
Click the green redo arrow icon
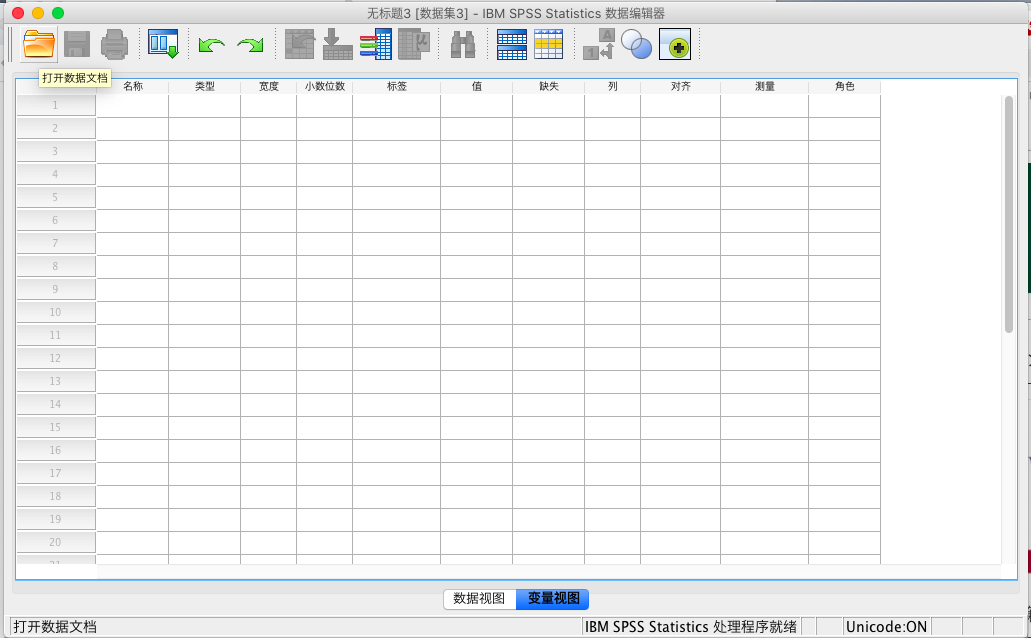[250, 45]
